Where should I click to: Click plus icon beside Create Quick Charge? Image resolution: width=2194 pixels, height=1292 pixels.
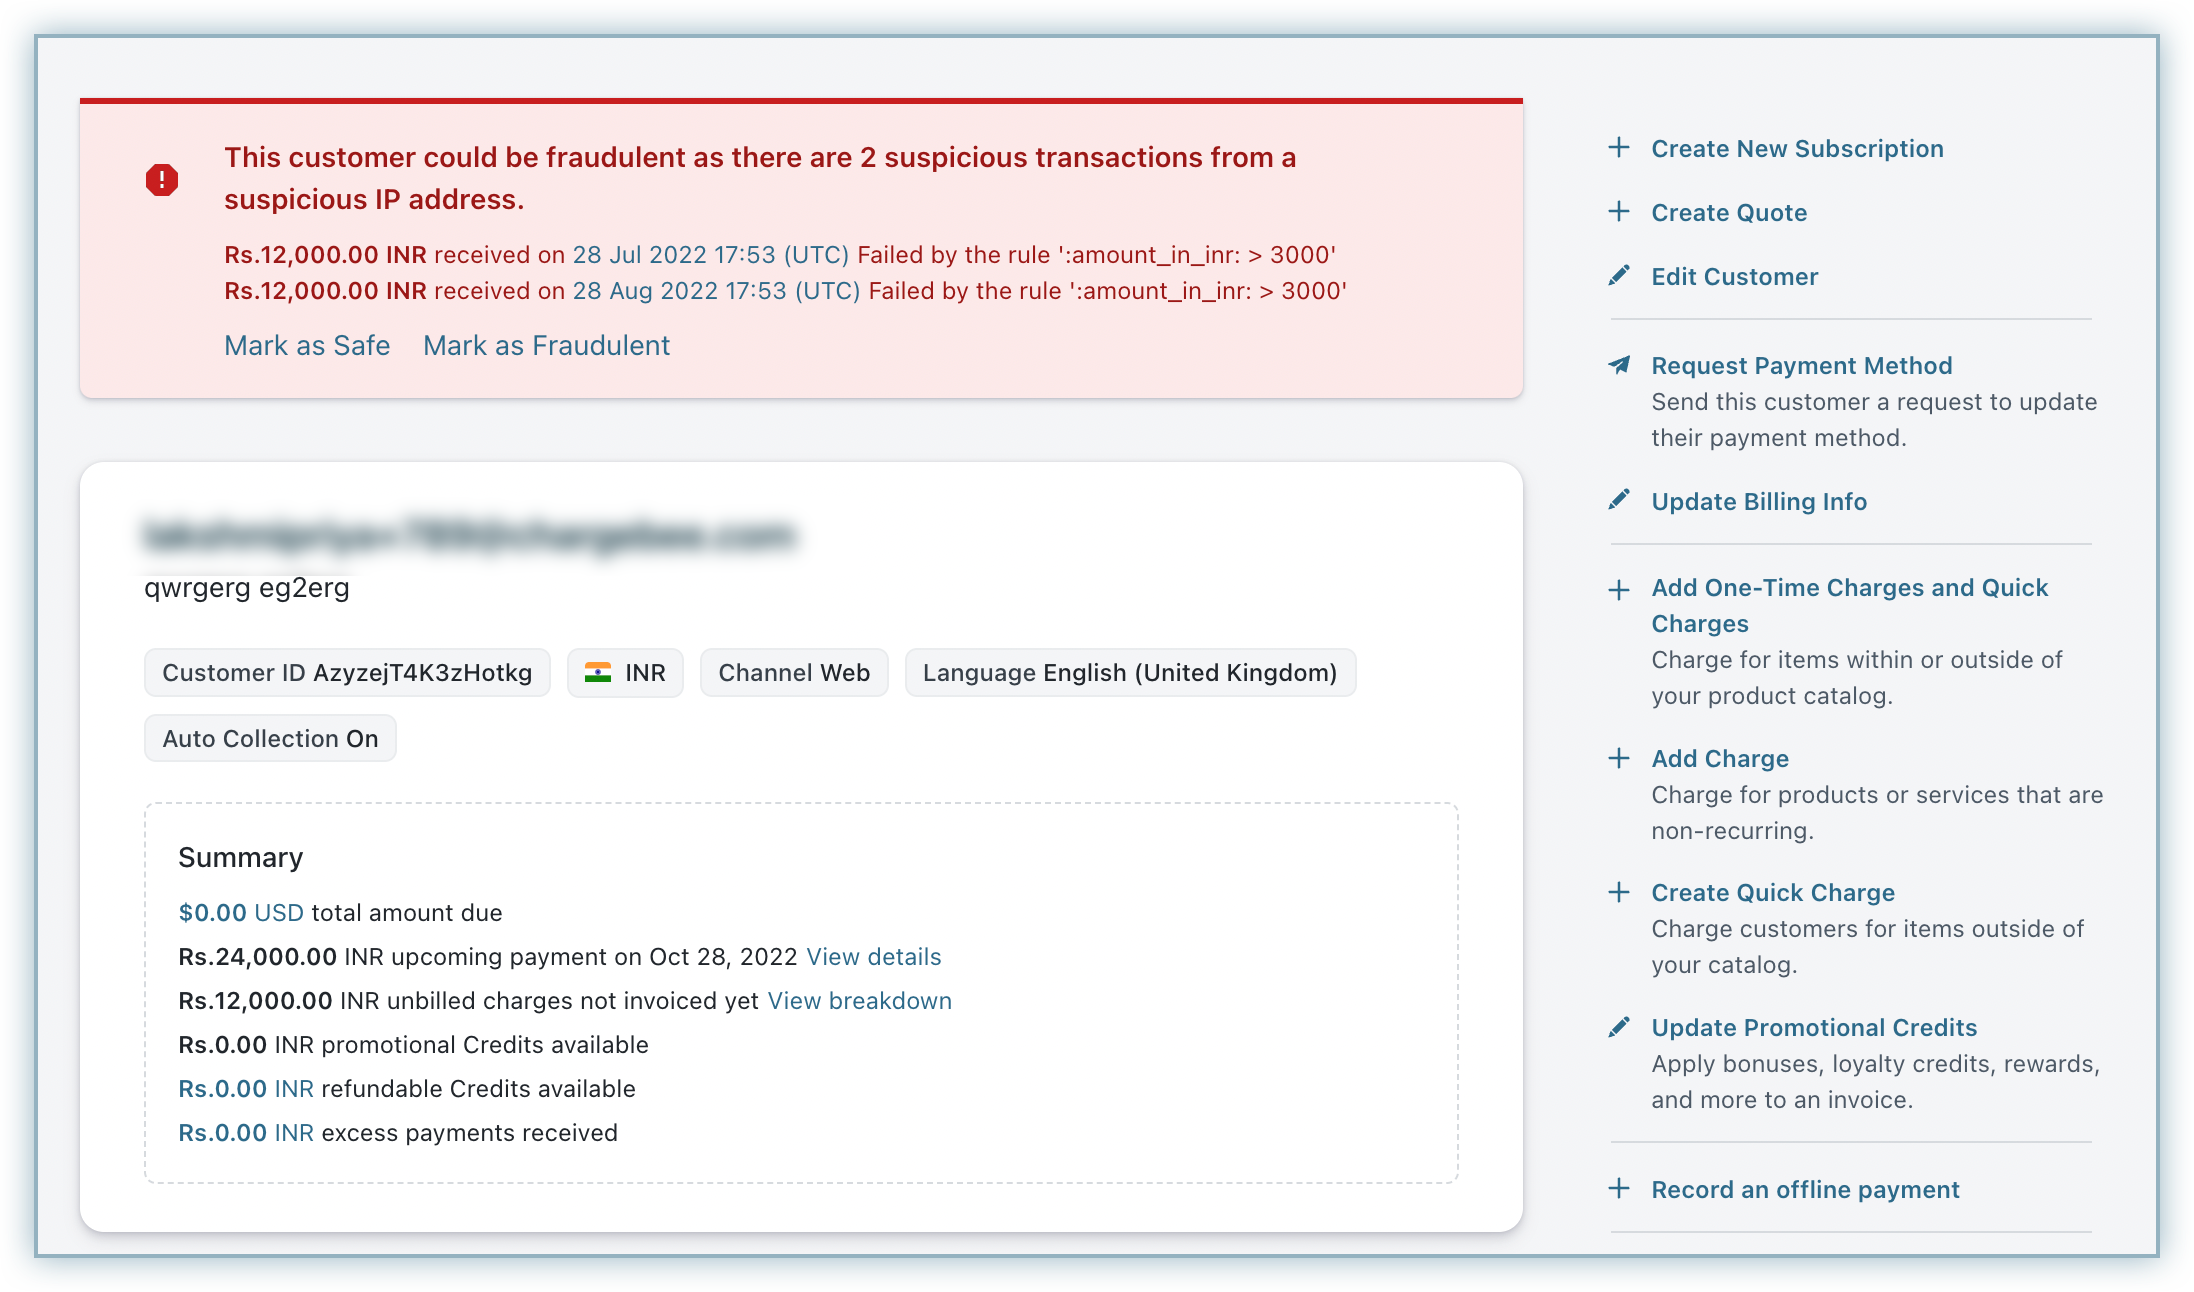point(1618,892)
